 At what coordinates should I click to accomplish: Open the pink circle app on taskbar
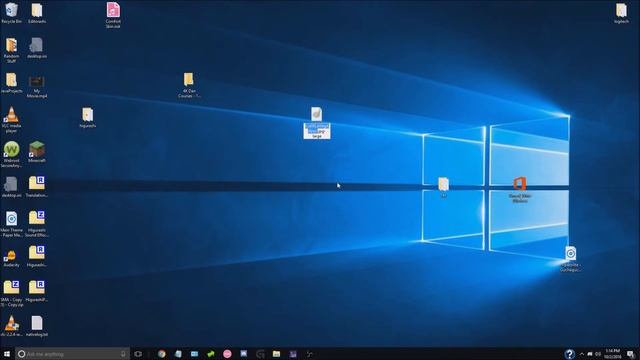coord(227,354)
